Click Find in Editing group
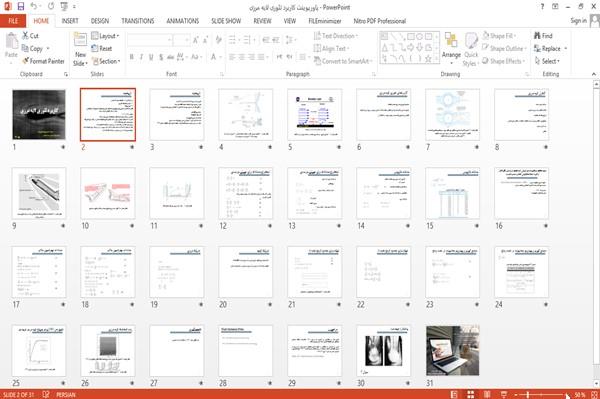Screen dimensions: 600x399 tap(543, 36)
